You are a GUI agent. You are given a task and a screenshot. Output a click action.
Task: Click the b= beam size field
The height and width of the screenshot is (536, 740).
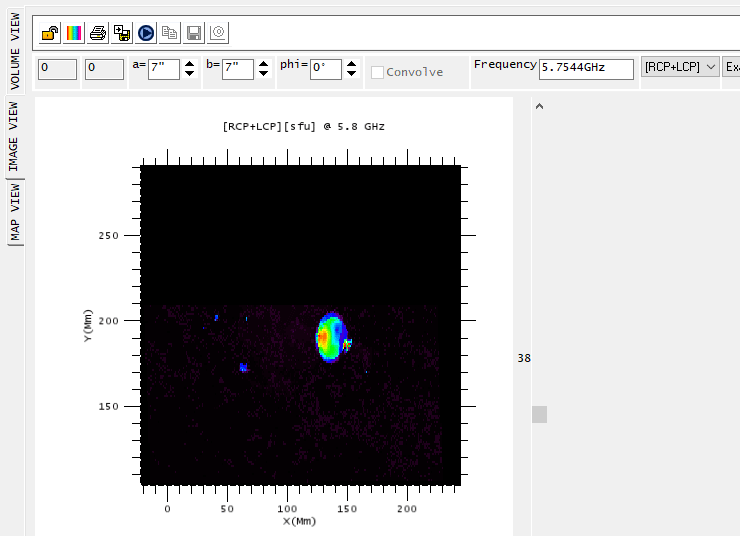click(x=238, y=69)
